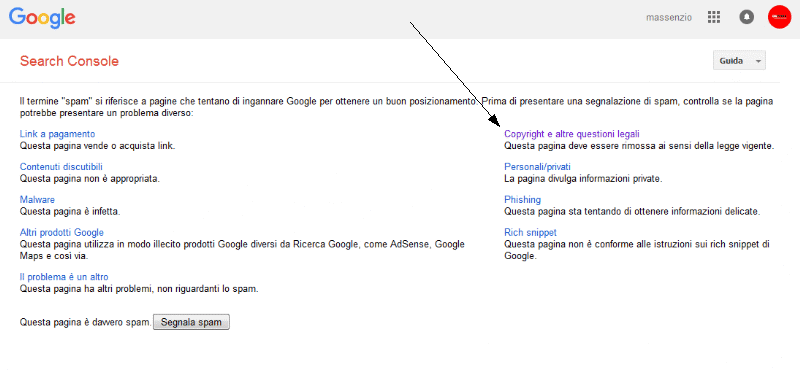The image size is (800, 372).
Task: Open Copyright e altre questioni legali link
Action: (571, 134)
